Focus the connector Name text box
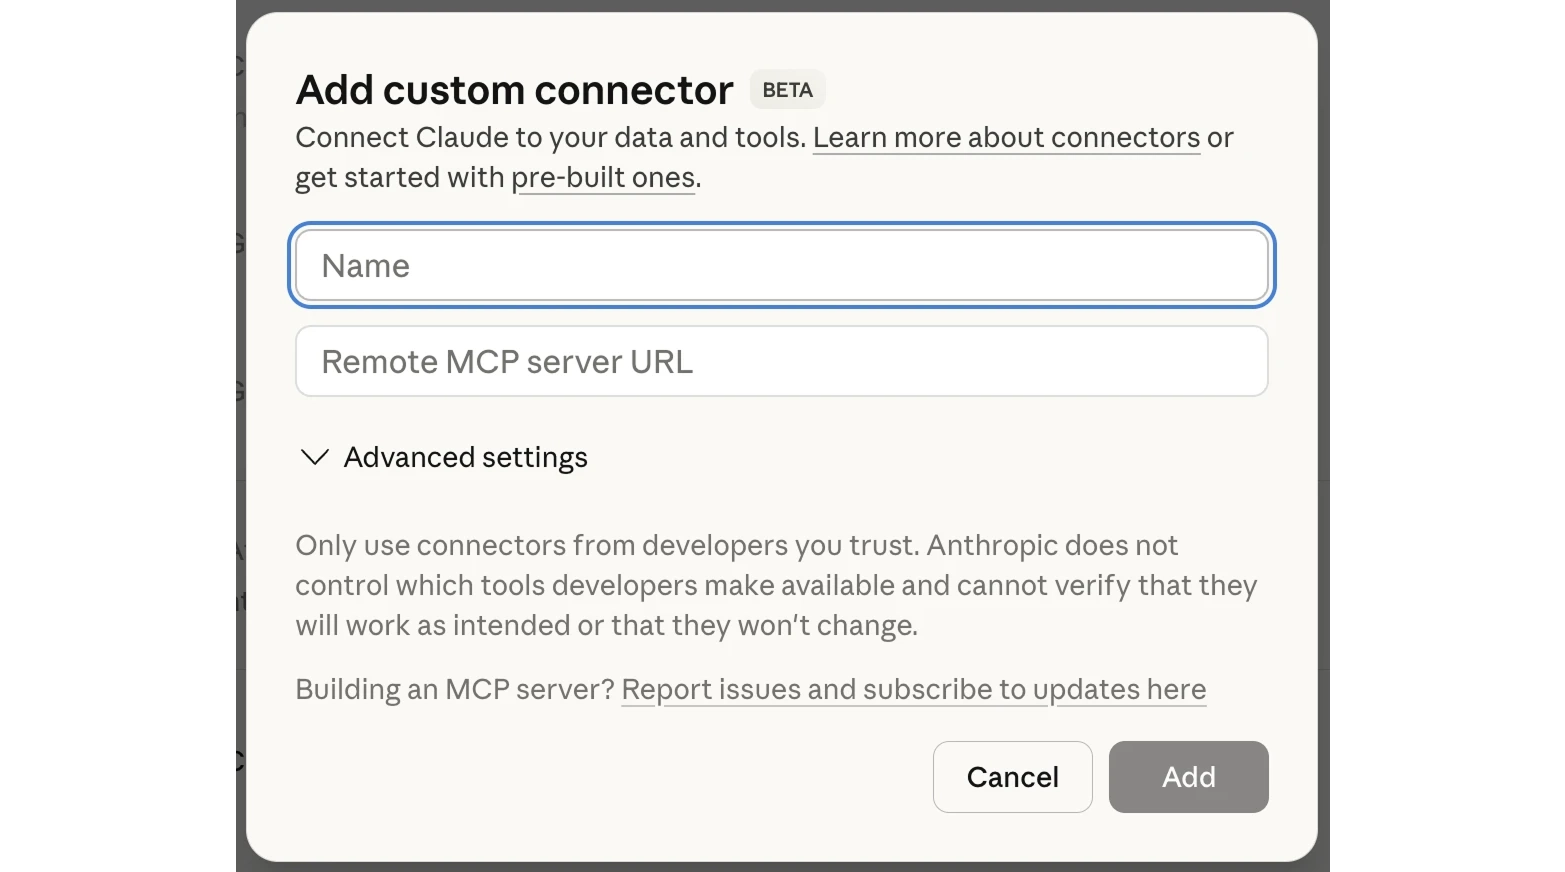Viewport: 1565px width, 872px height. coord(781,265)
